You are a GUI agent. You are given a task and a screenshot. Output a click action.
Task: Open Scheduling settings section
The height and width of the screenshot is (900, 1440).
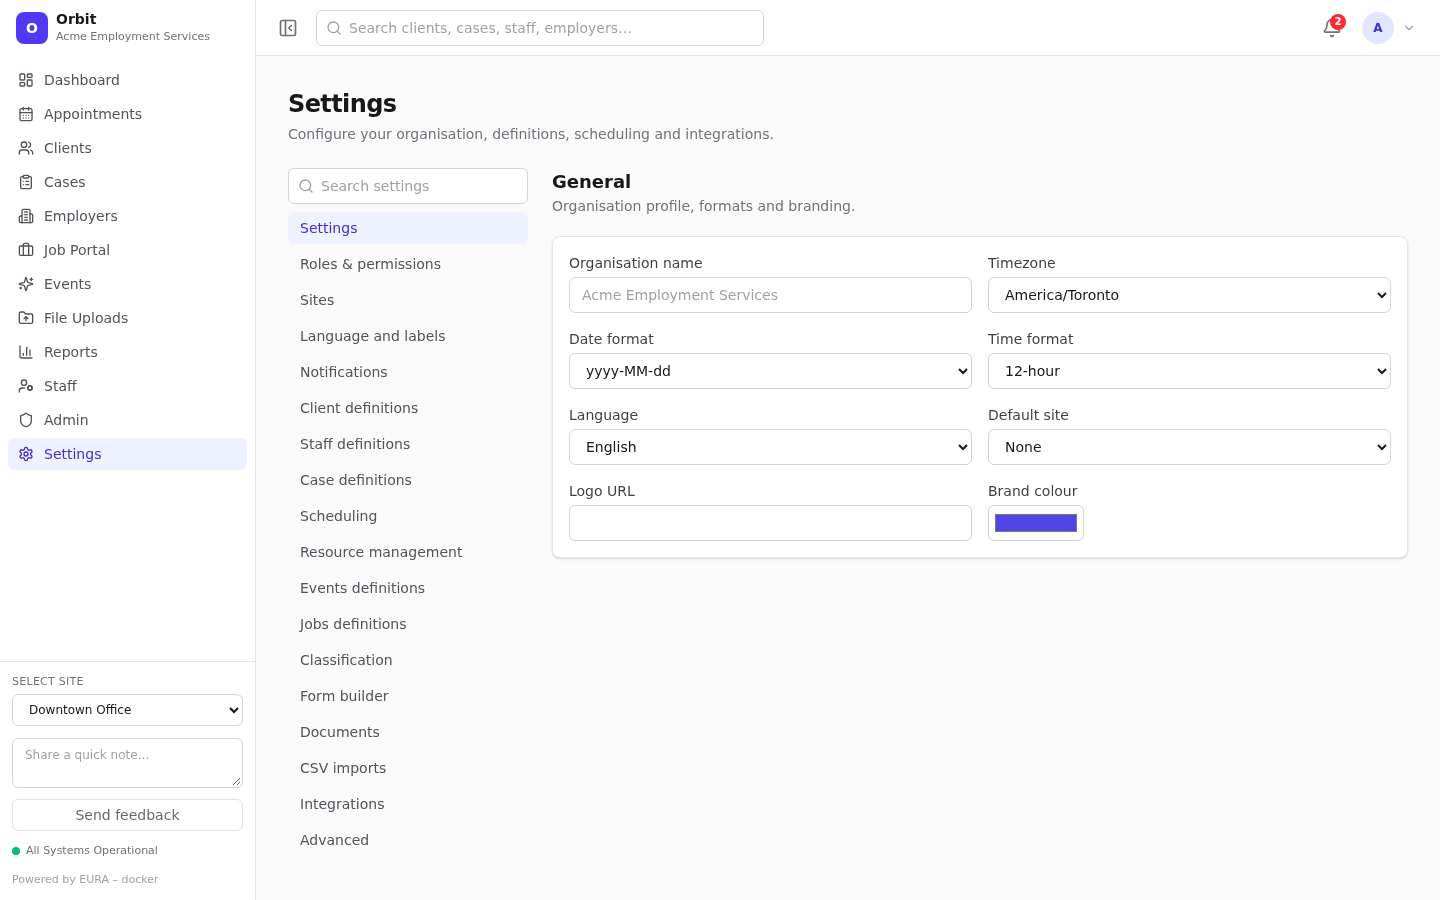[408, 516]
